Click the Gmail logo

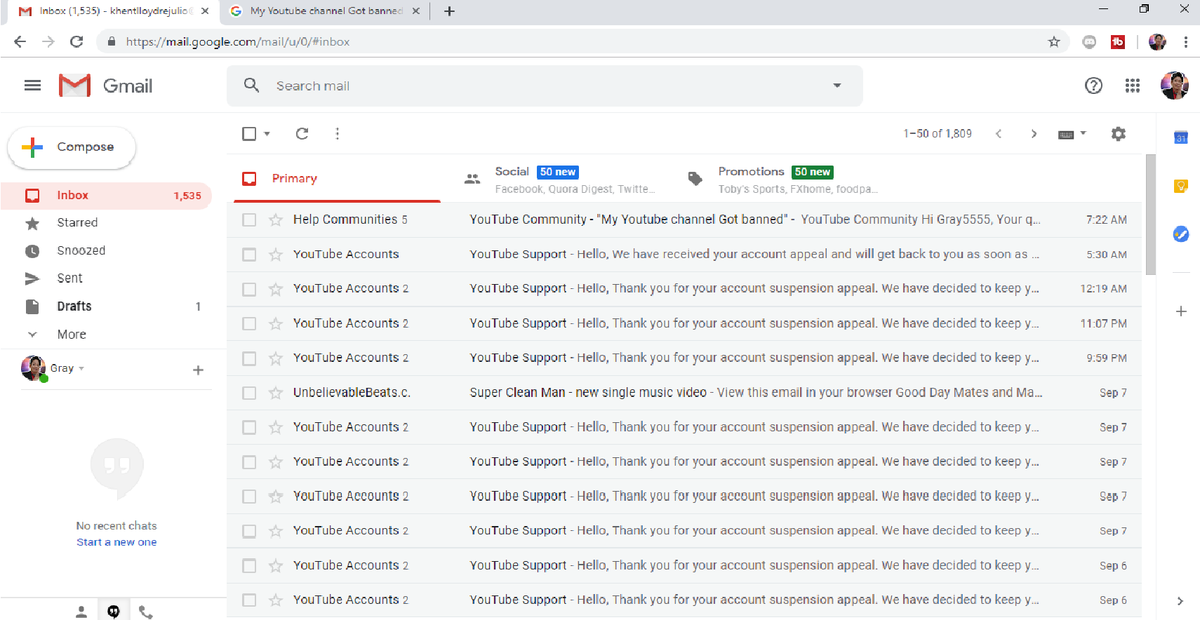tap(106, 86)
